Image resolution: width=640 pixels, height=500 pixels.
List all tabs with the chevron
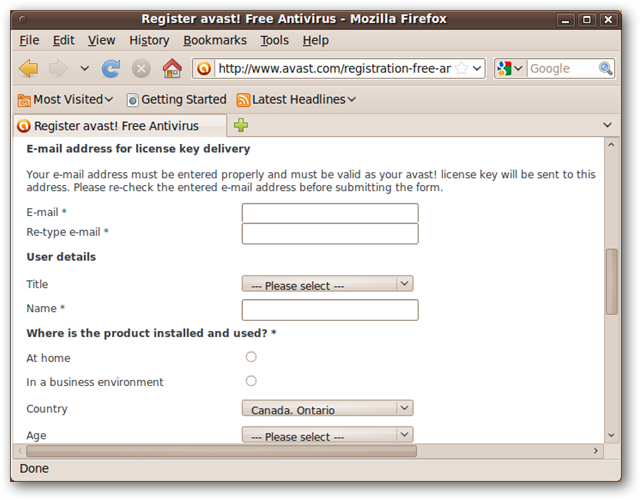(x=607, y=125)
